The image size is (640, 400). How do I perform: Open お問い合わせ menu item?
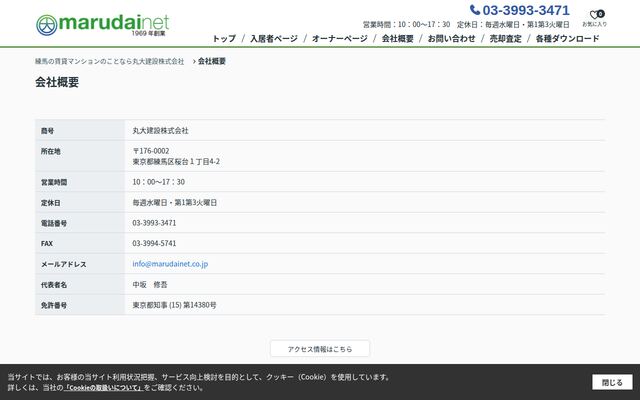451,39
